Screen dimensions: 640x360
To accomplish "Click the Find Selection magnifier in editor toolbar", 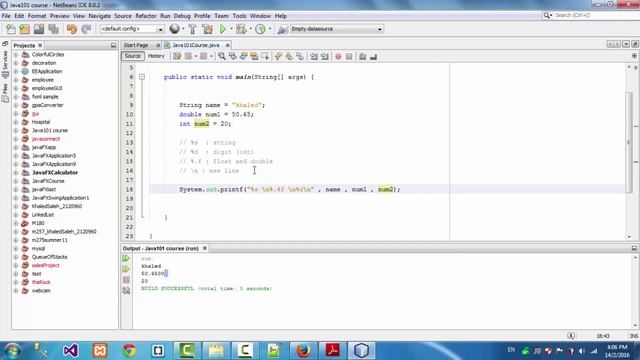I will point(222,56).
